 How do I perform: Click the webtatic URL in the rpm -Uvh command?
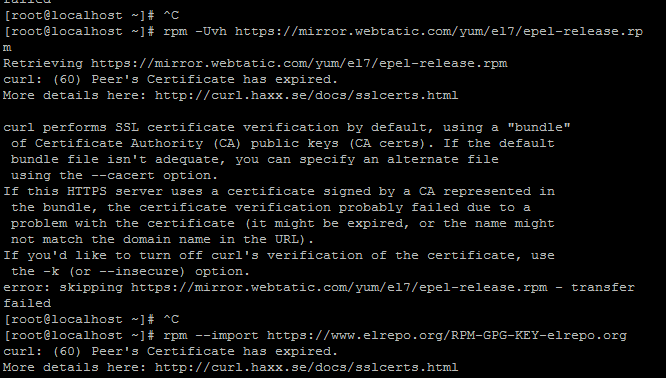[439, 31]
